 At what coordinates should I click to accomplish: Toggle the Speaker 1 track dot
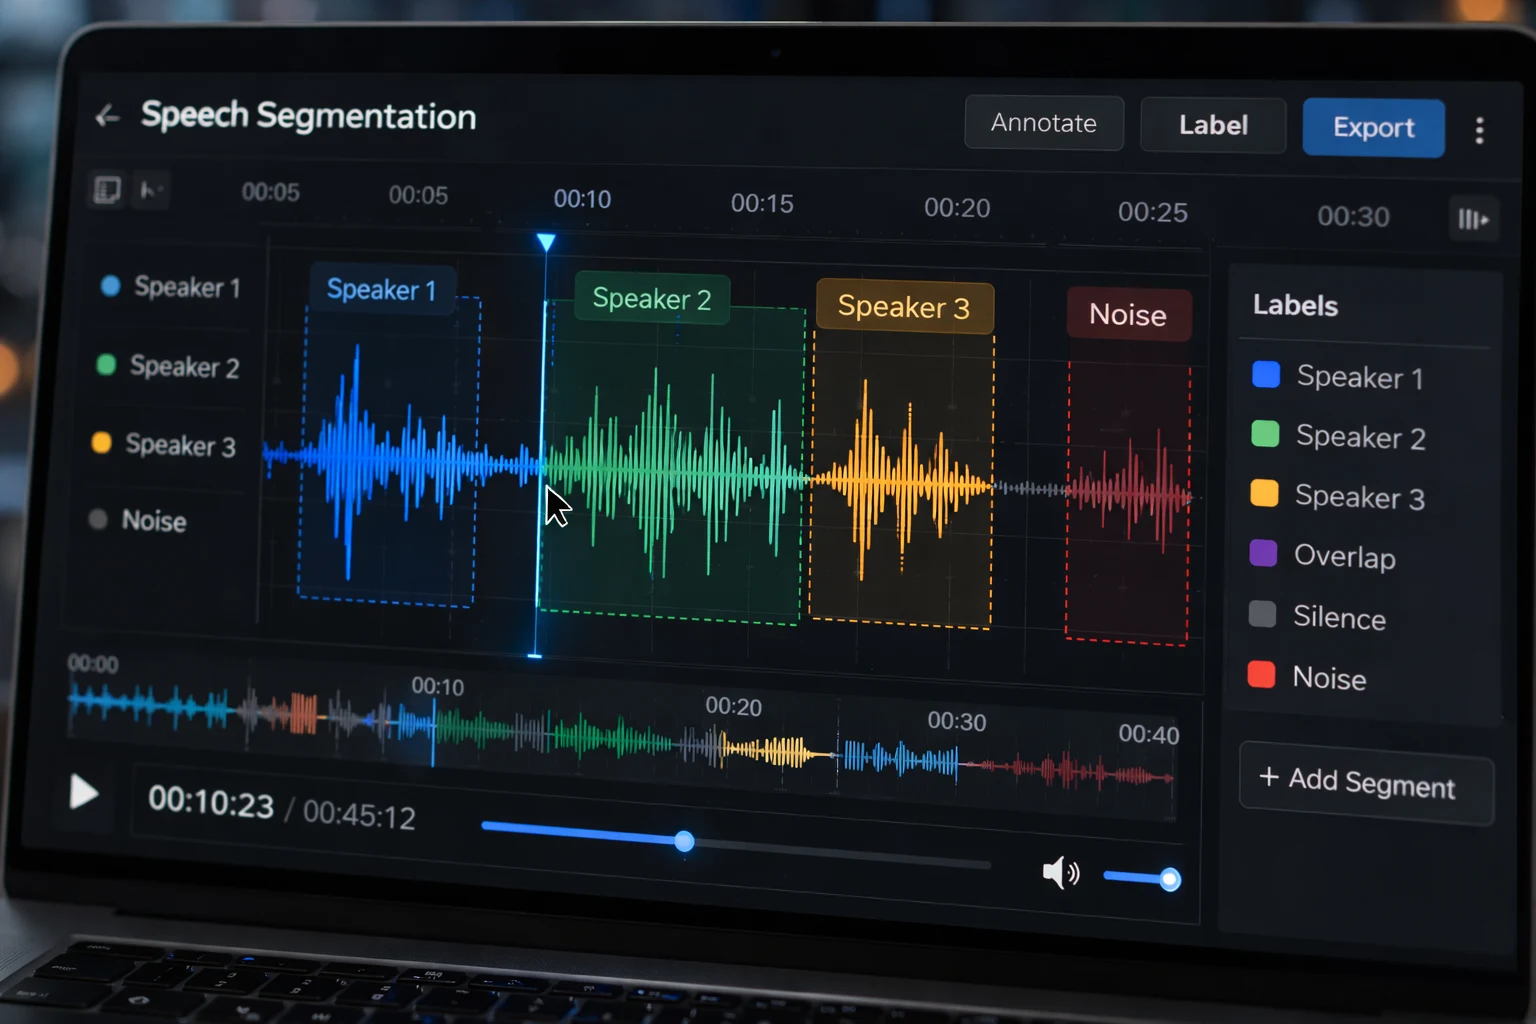tap(110, 286)
